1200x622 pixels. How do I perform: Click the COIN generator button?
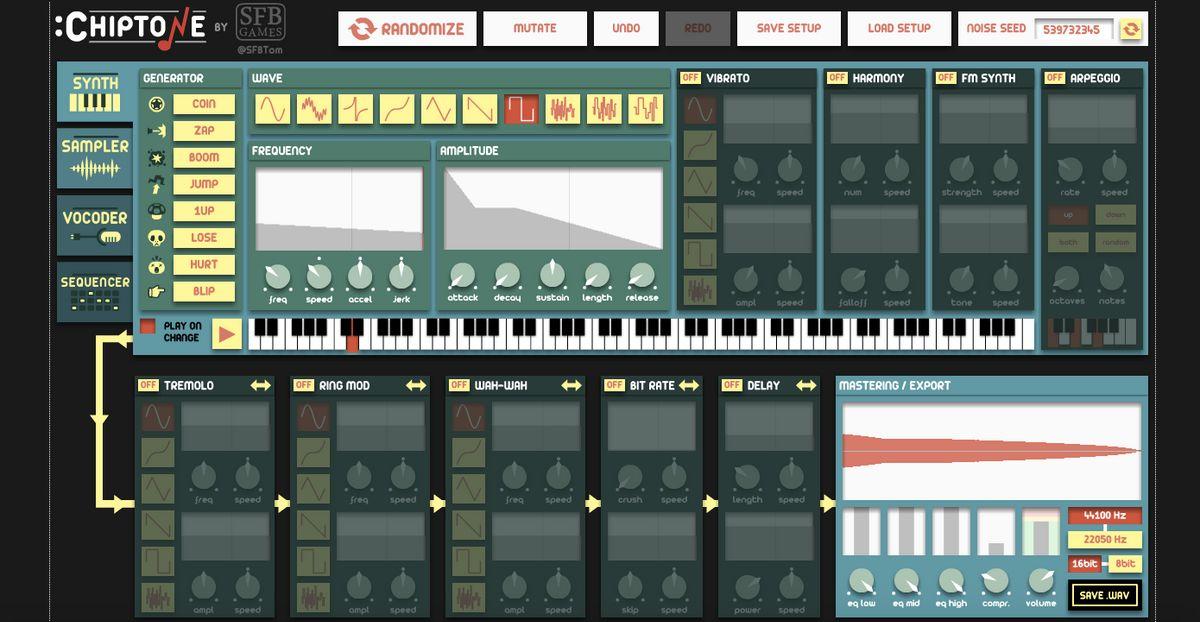(x=204, y=104)
